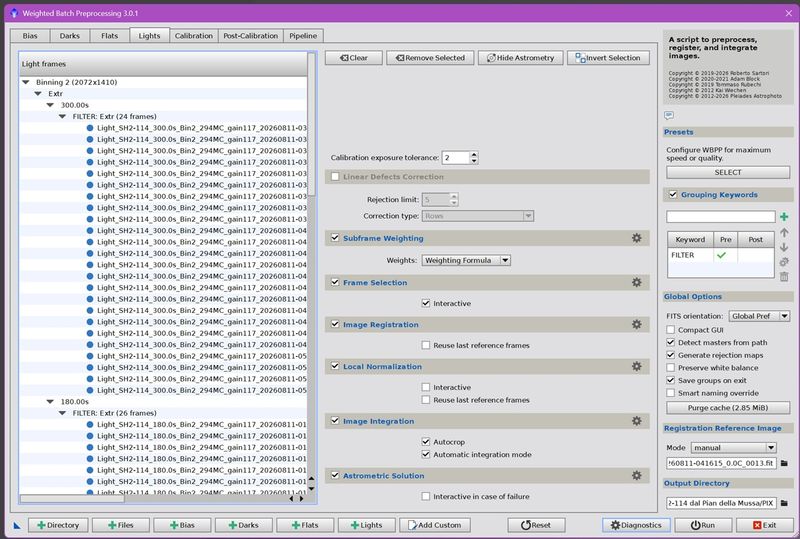Click the speech bubble icon above Presets

669,115
